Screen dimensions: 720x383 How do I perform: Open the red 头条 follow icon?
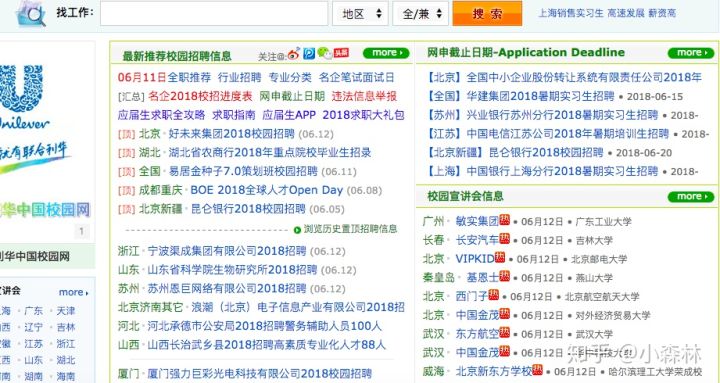[341, 53]
